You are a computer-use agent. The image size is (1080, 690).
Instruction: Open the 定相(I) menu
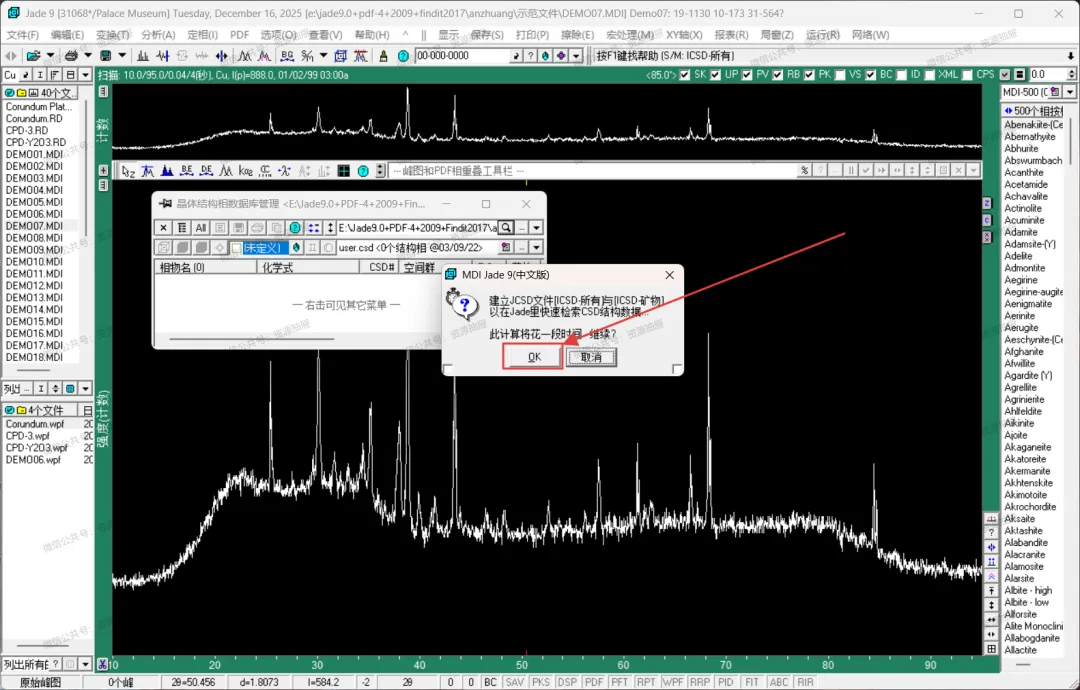202,34
